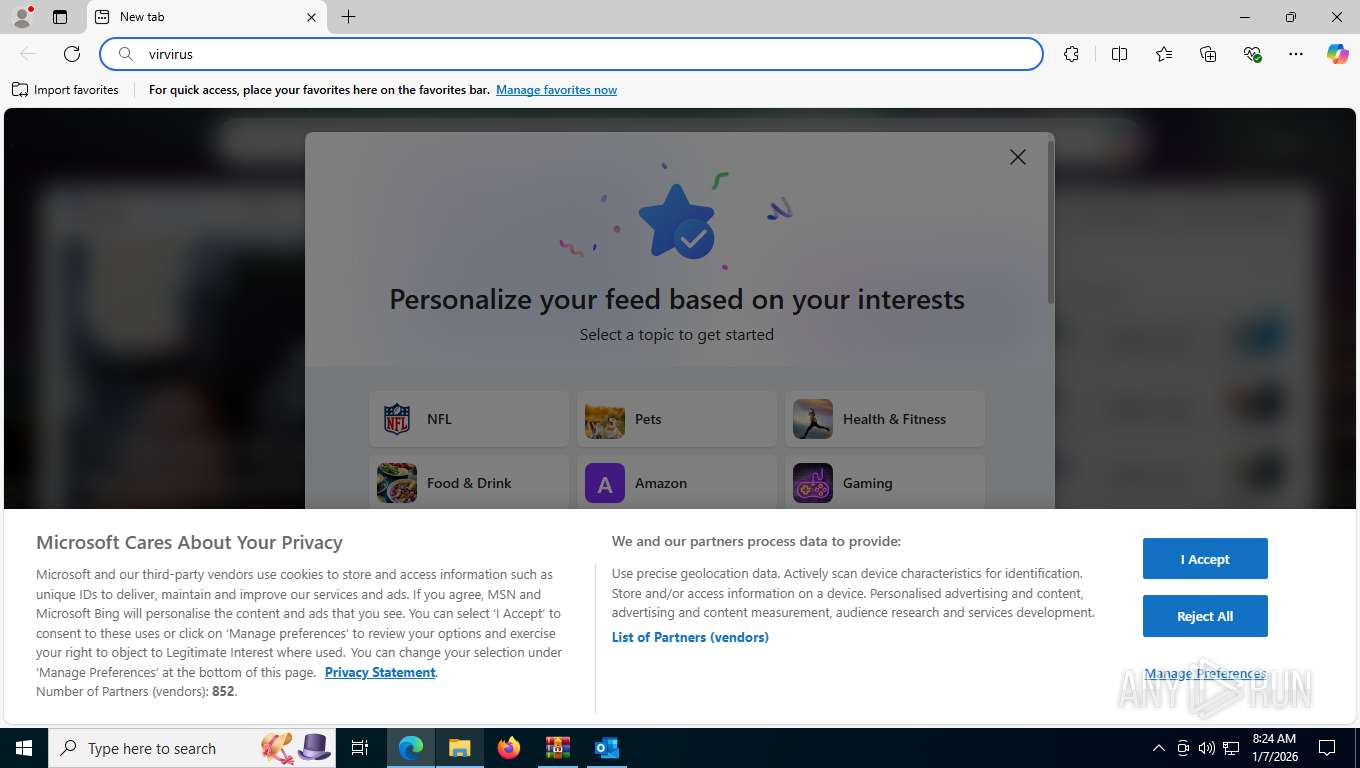This screenshot has width=1360, height=768.
Task: Go back with the back arrow
Action: pos(28,54)
